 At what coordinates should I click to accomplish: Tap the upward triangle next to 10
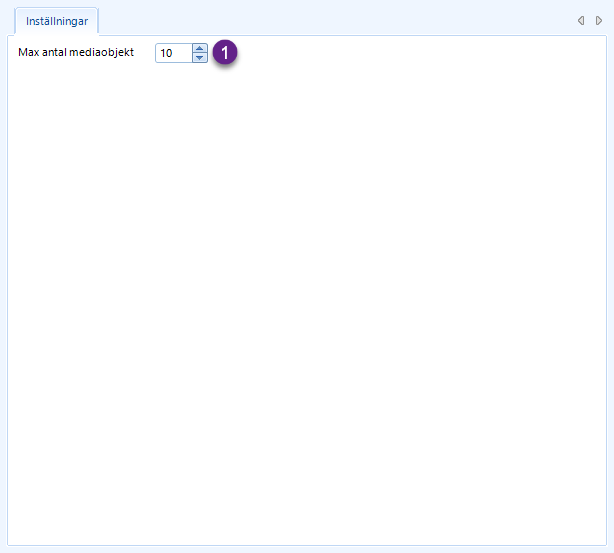(x=200, y=49)
